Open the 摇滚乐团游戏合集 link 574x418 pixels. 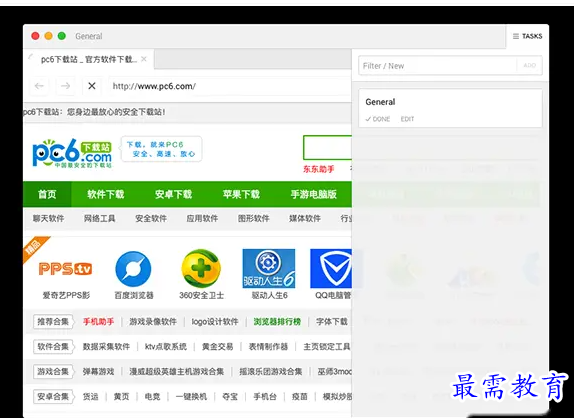pos(271,372)
